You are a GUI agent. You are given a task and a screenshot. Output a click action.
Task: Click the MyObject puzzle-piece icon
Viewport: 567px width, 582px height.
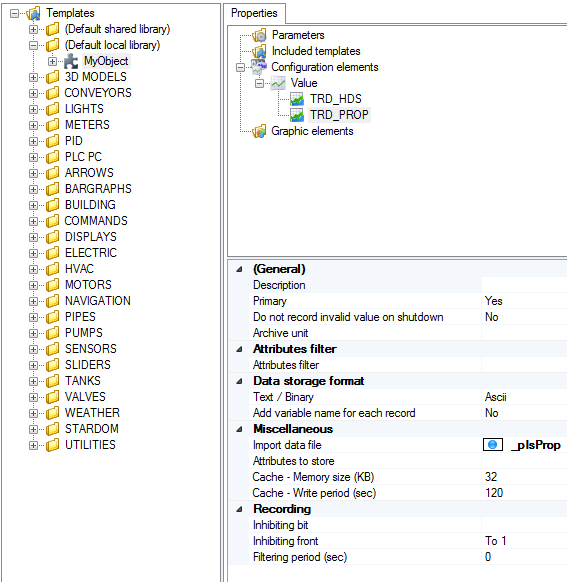(71, 61)
